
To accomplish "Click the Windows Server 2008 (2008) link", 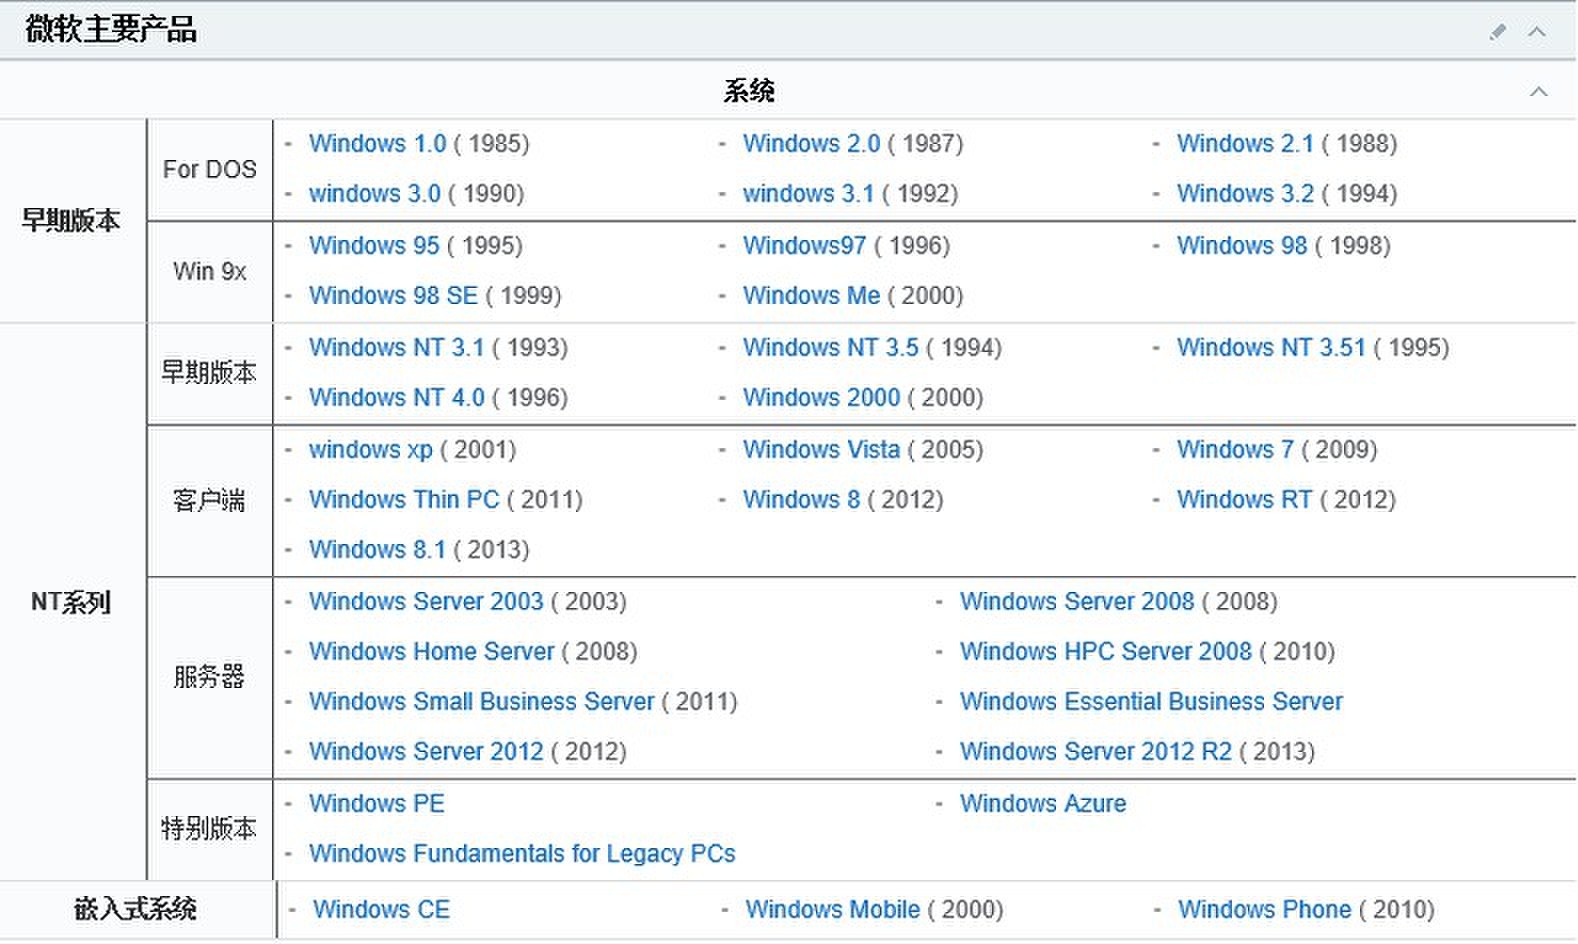I will 1077,601.
